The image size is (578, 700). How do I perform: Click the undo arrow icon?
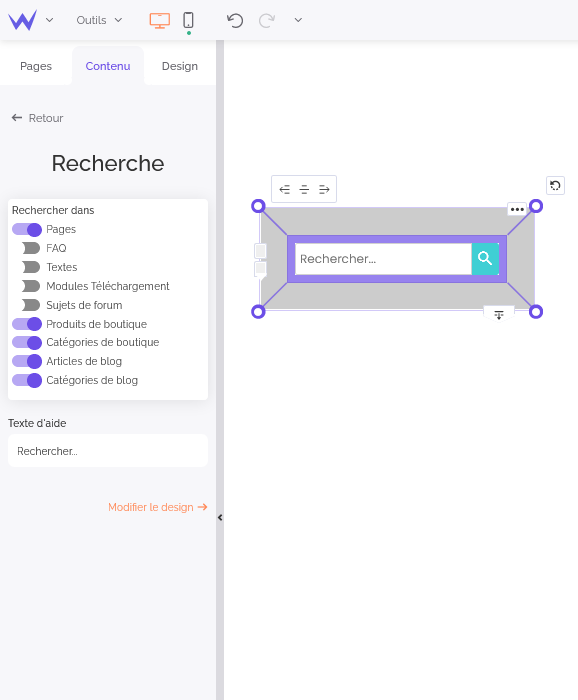tap(235, 21)
